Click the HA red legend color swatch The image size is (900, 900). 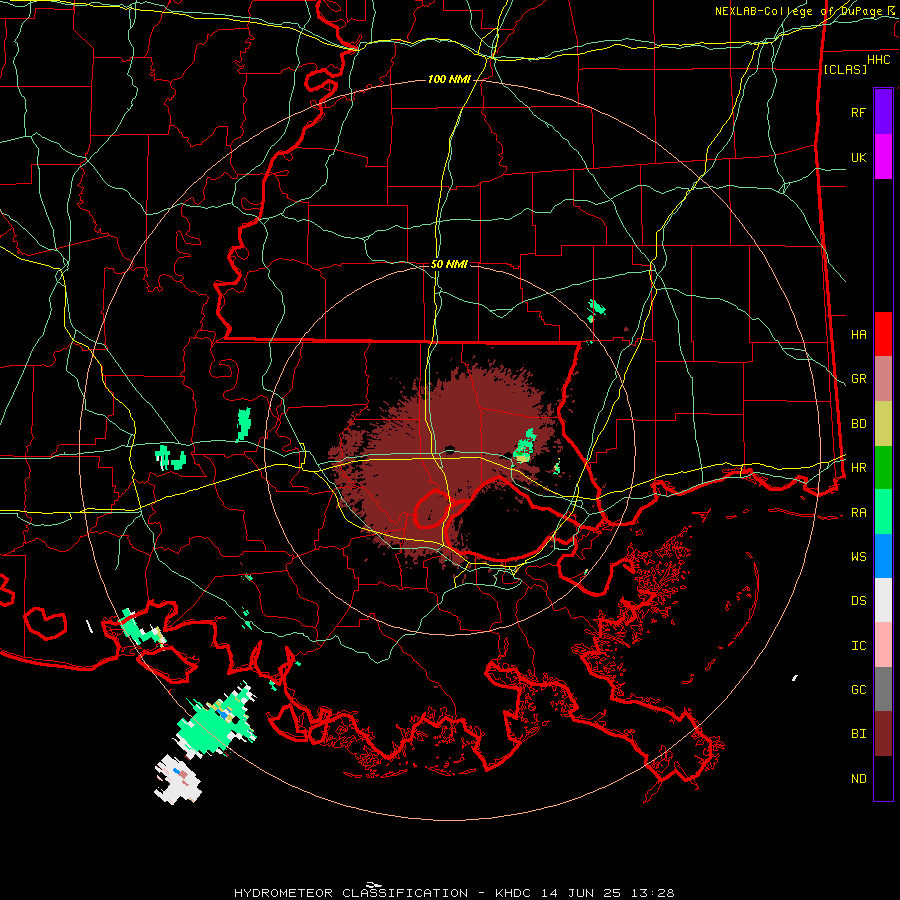pos(883,334)
